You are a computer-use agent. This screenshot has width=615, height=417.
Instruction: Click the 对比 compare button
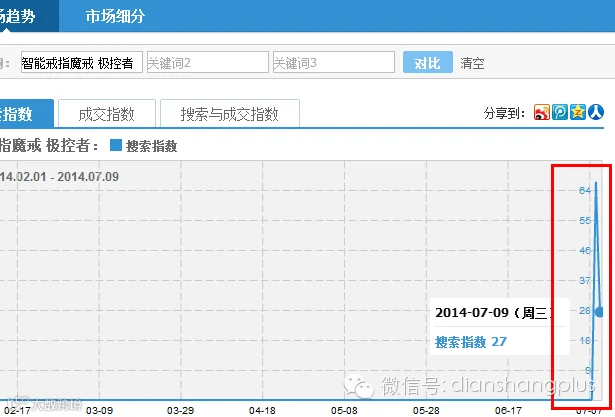[x=428, y=62]
